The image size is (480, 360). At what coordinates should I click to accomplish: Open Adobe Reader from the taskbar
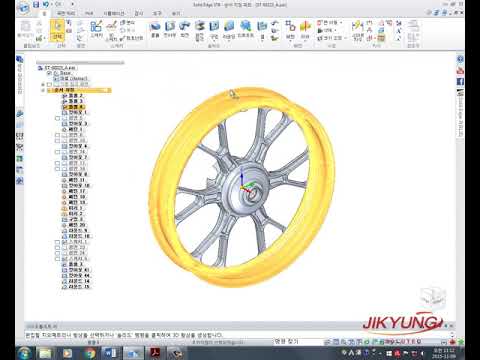point(155,353)
